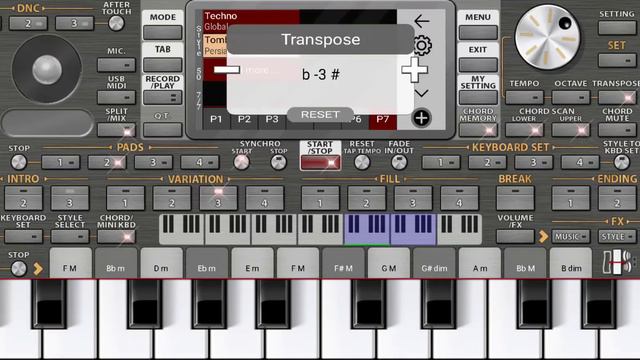Toggle the CHORD MUTE button
The width and height of the screenshot is (640, 360).
pyautogui.click(x=617, y=130)
